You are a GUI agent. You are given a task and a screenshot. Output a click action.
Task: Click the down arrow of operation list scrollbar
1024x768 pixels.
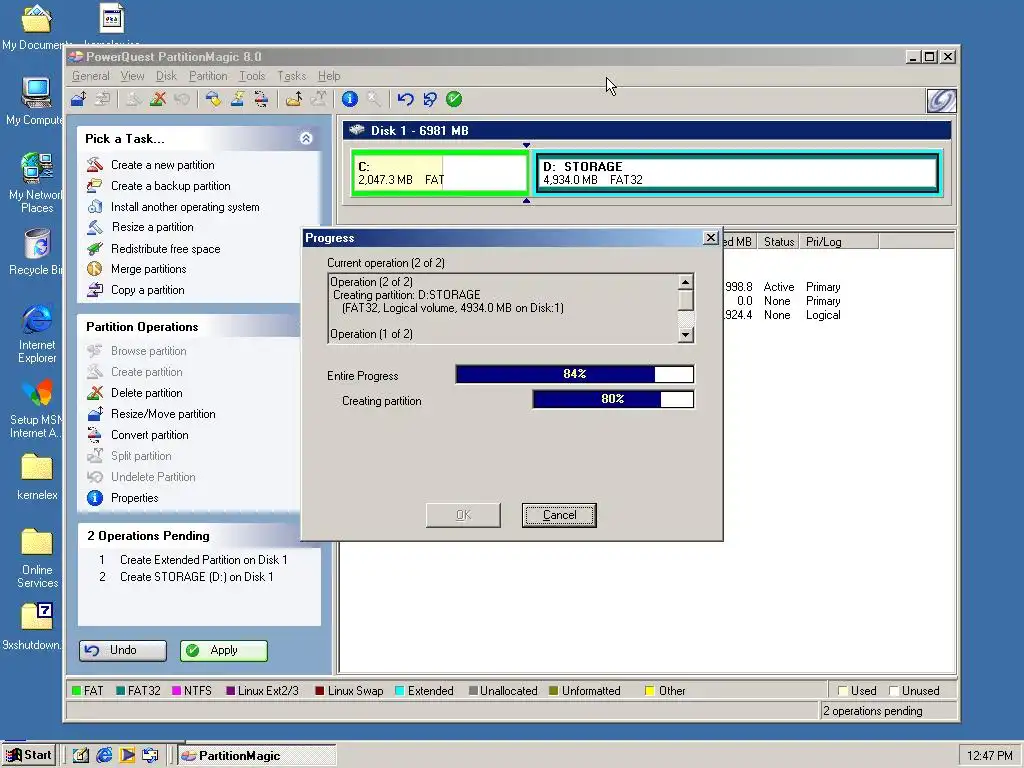tap(685, 334)
